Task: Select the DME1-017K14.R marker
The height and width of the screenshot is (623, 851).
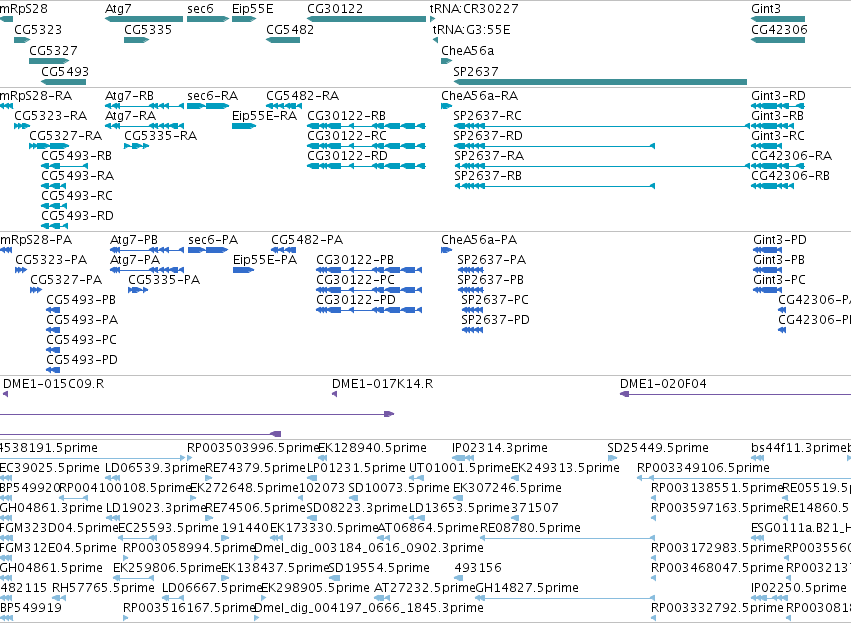Action: point(334,394)
